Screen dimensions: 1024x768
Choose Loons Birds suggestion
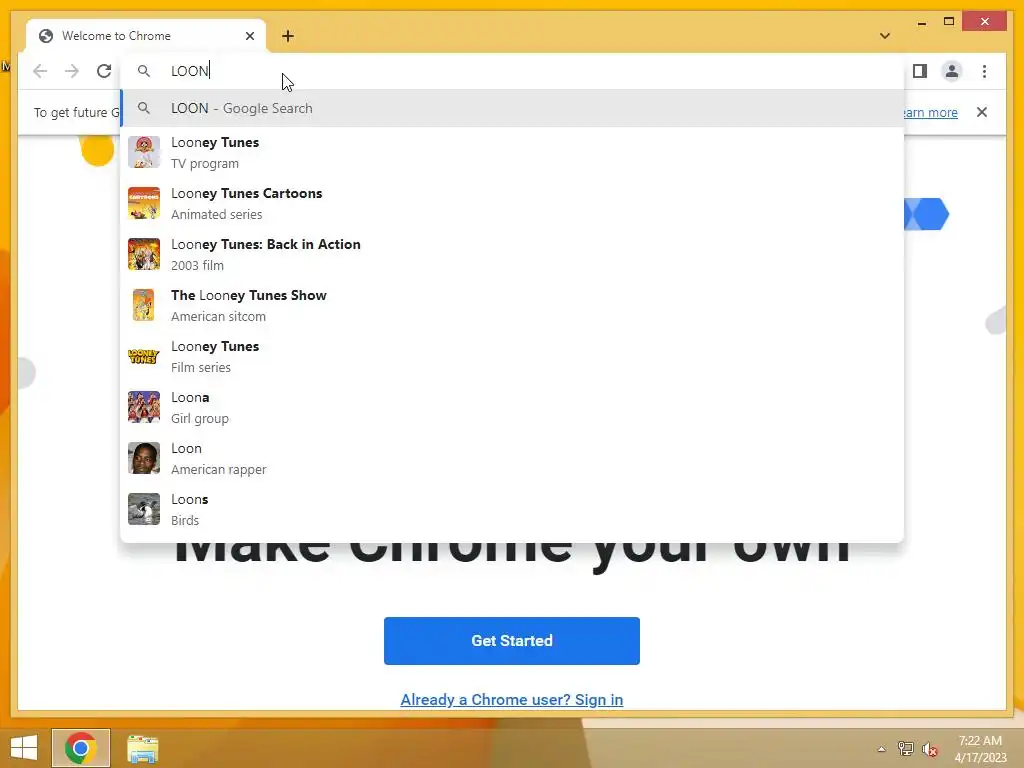pos(513,509)
